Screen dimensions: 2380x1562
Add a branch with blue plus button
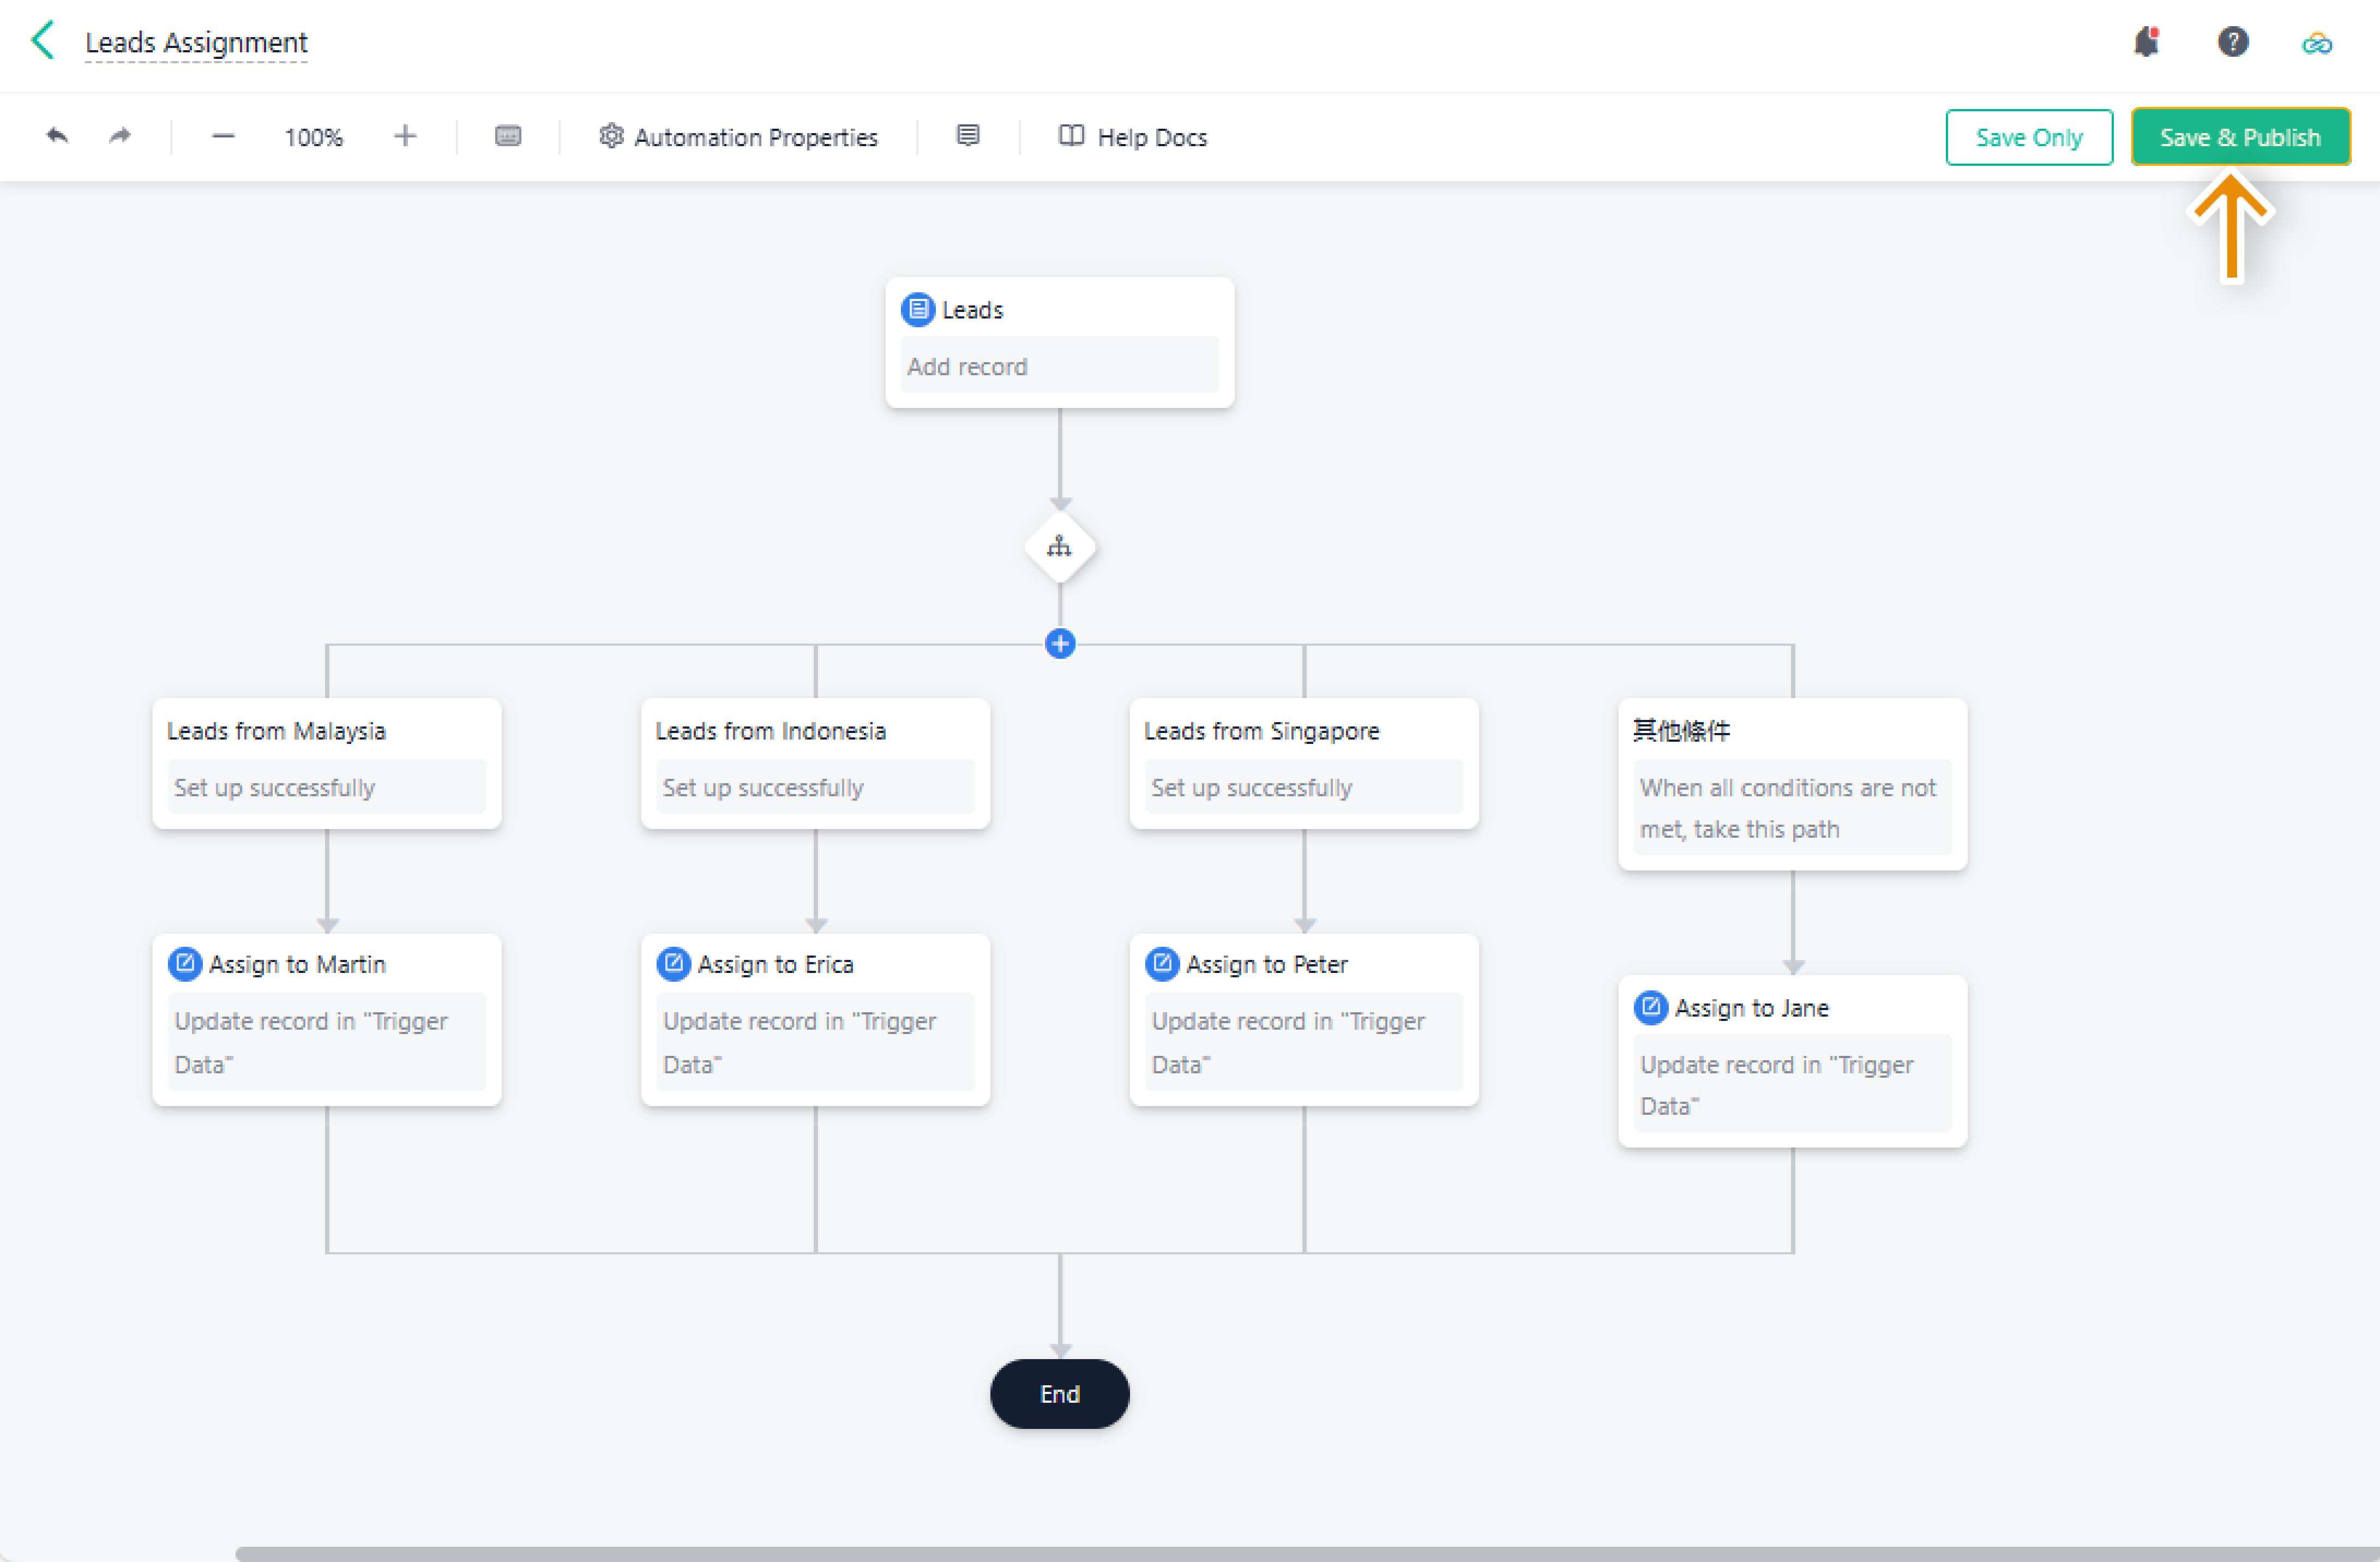coord(1059,644)
